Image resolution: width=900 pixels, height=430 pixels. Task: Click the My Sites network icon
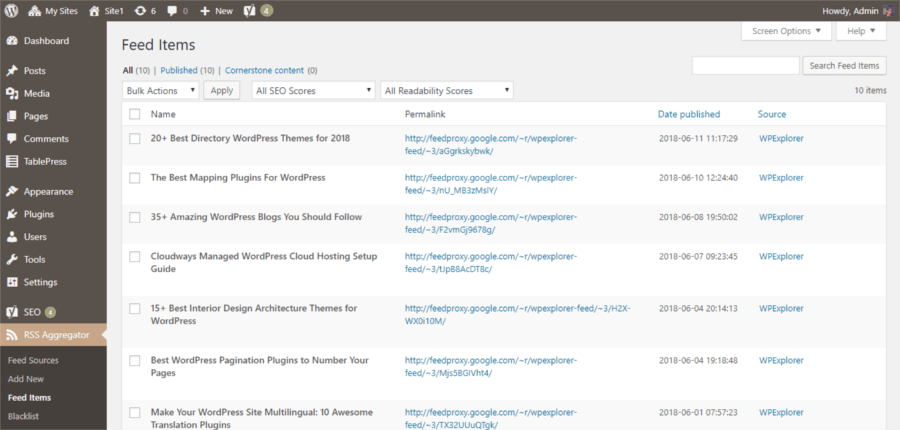tap(34, 11)
